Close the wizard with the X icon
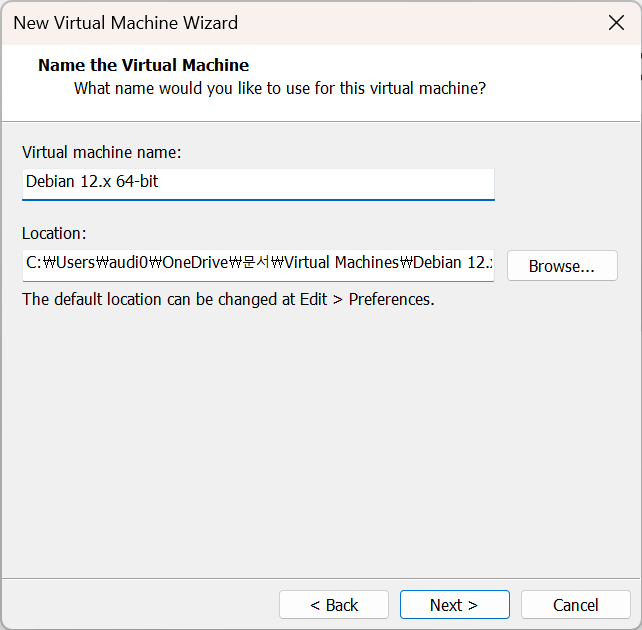 click(x=616, y=23)
